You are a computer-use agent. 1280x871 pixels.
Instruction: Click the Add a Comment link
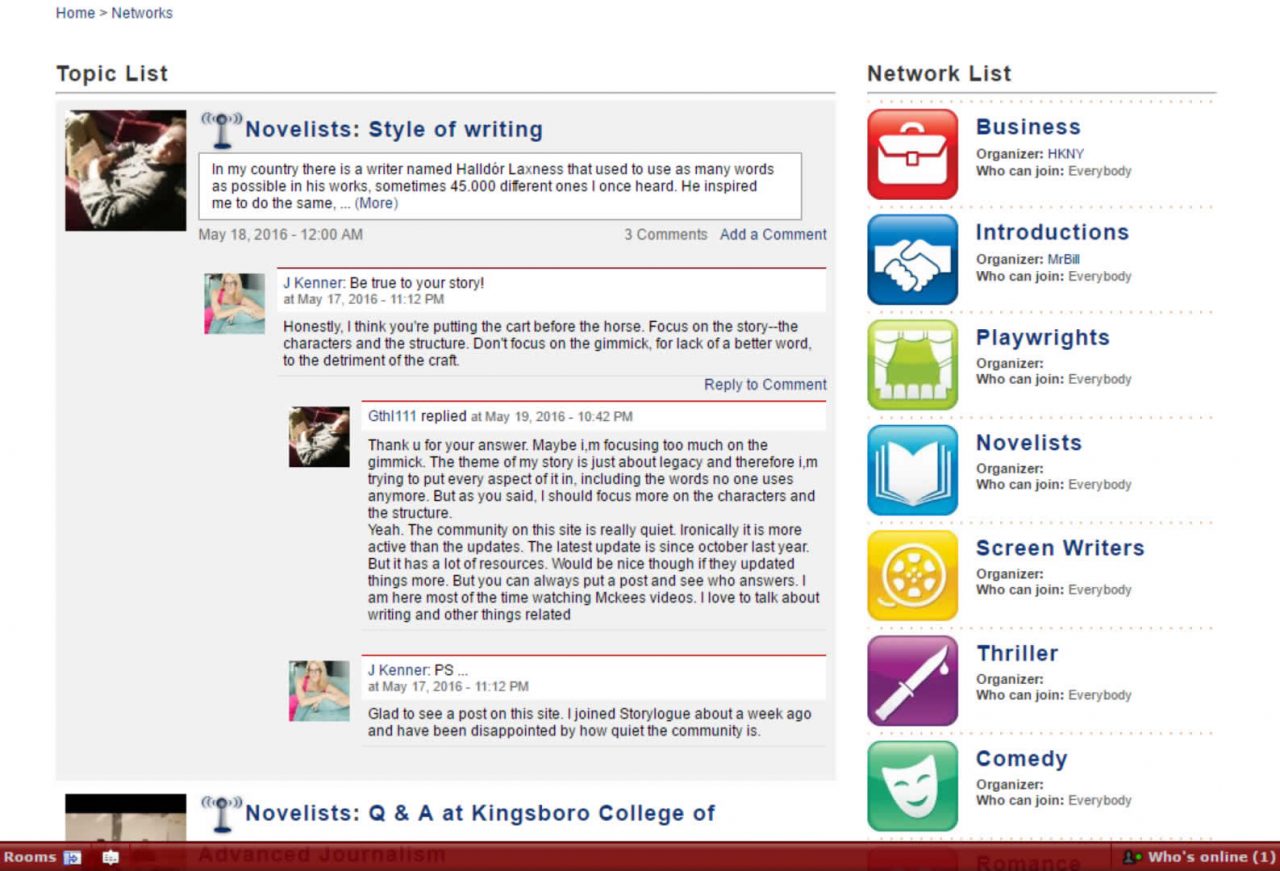click(x=773, y=234)
